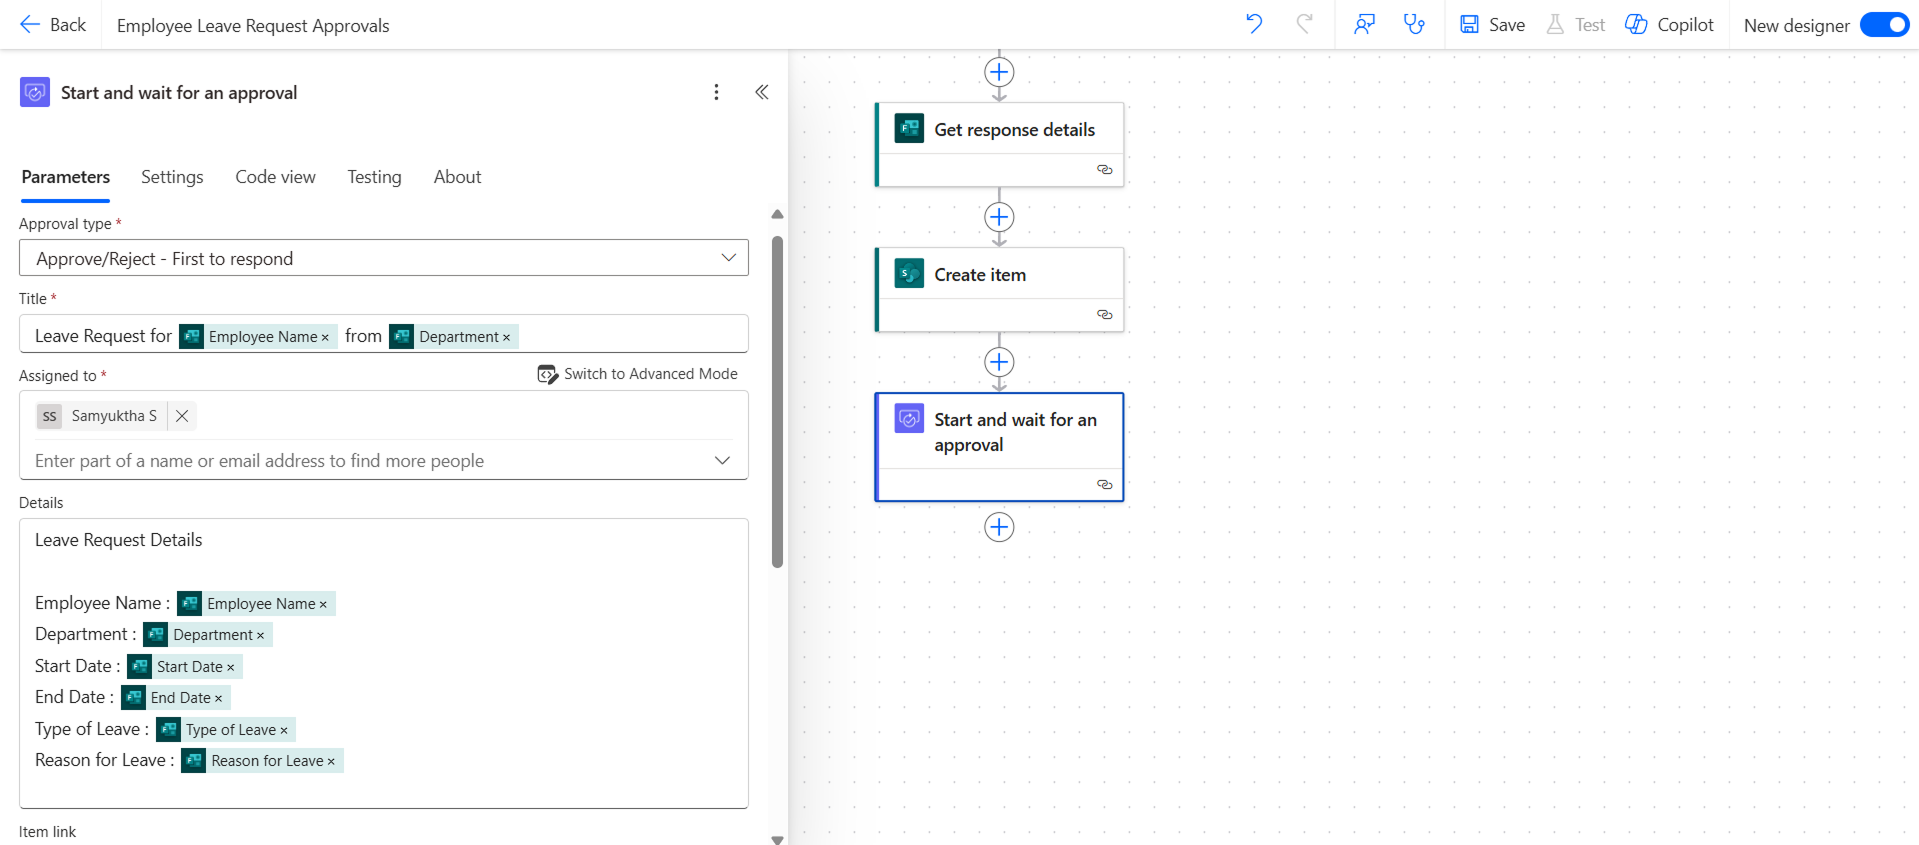Click the Redo icon in top toolbar
Viewport: 1919px width, 845px height.
[x=1304, y=24]
